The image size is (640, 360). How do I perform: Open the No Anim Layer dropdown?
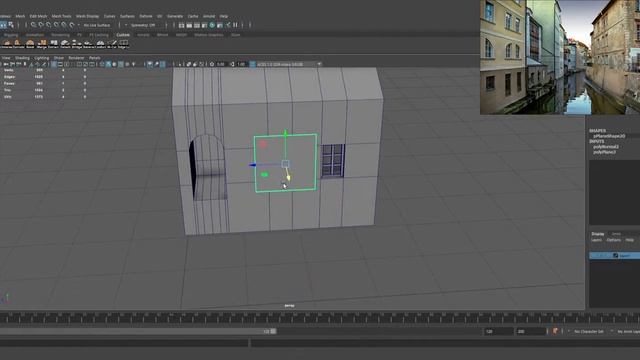(628, 331)
